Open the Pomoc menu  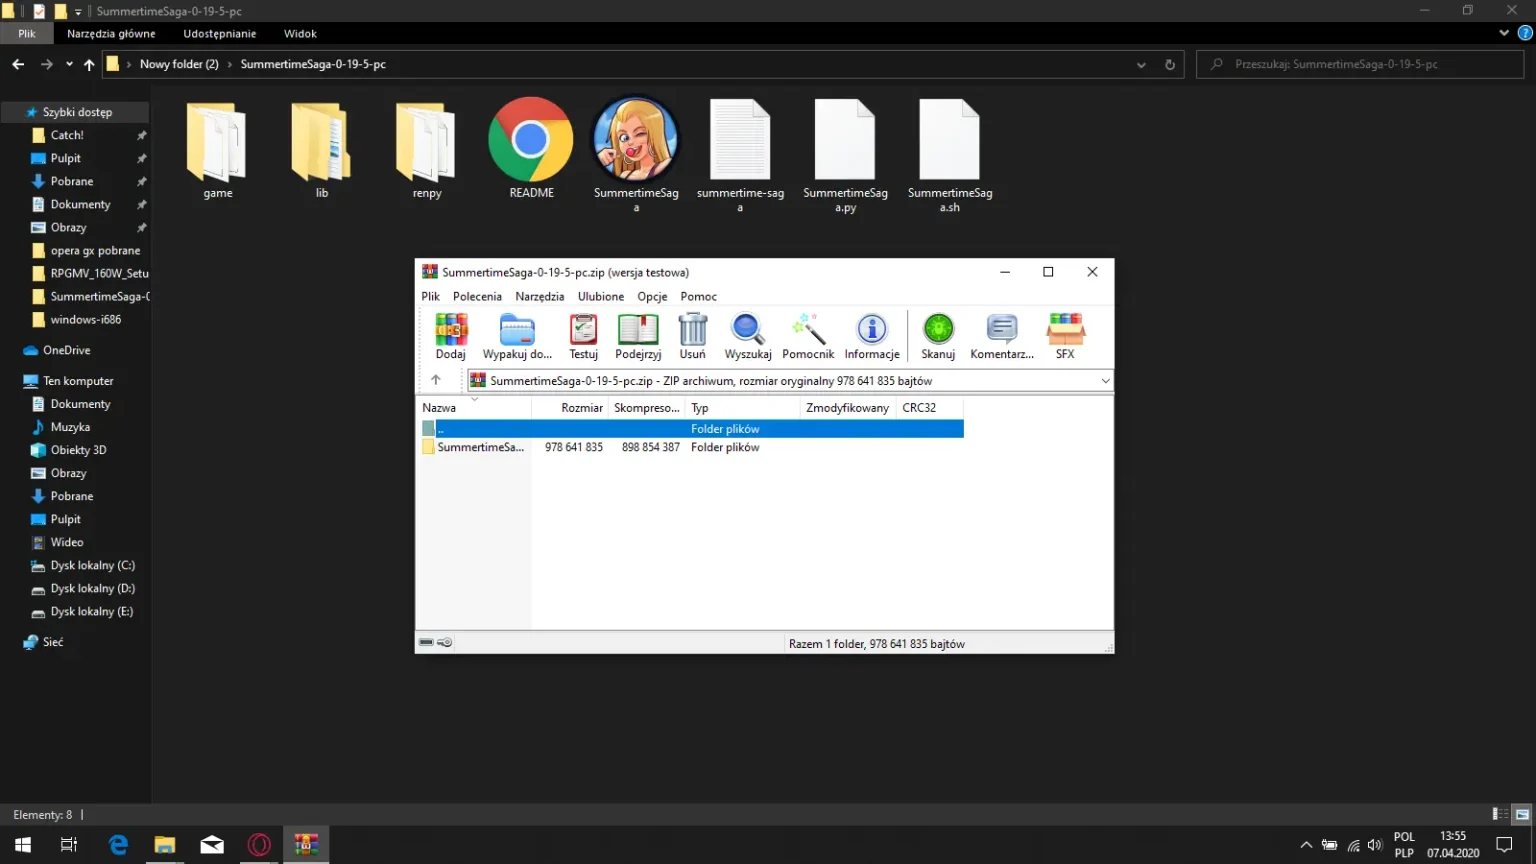699,296
